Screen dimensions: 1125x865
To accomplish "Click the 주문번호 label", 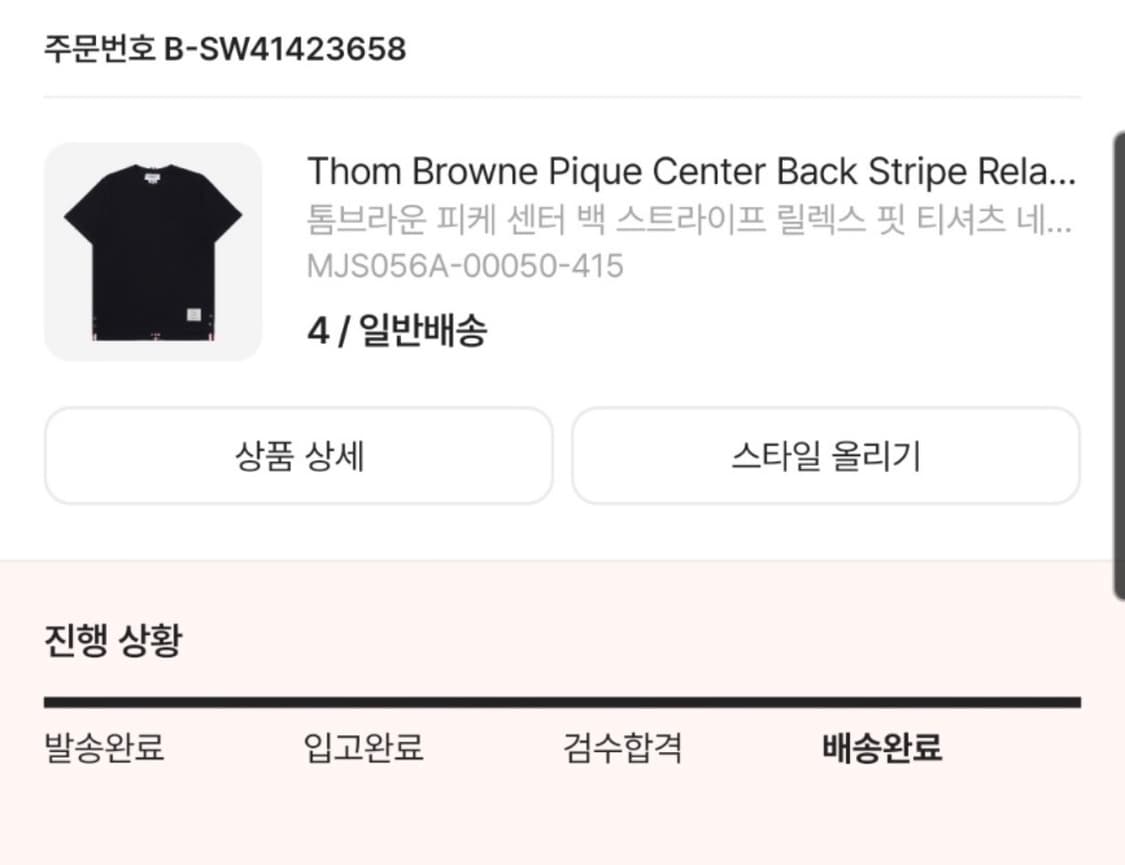I will pos(100,48).
